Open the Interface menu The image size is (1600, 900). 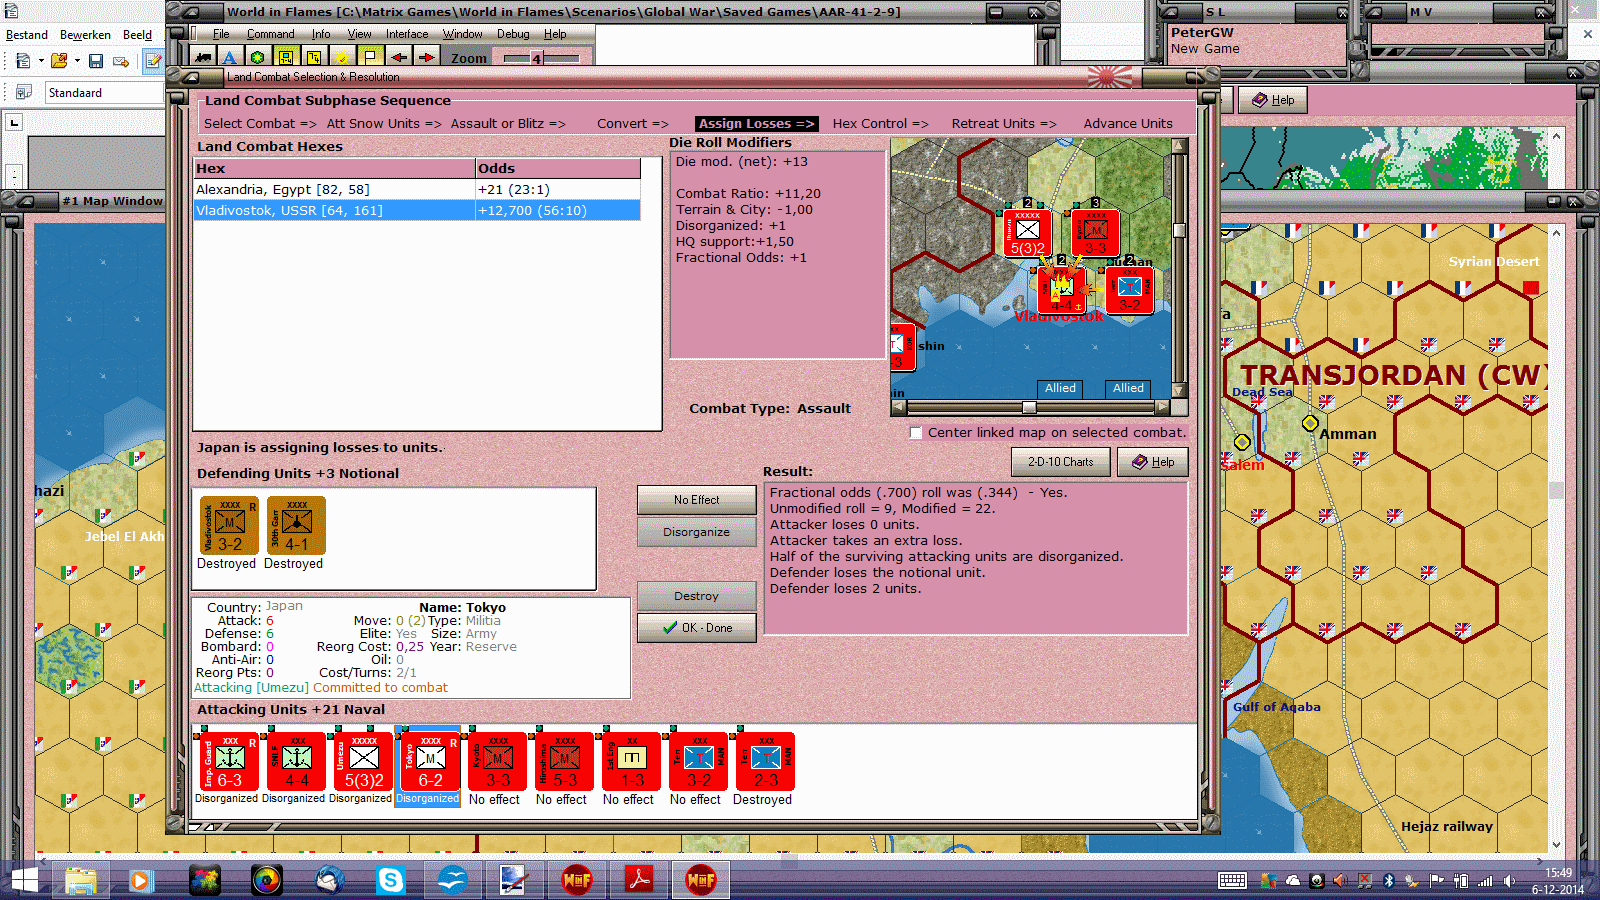(x=407, y=34)
